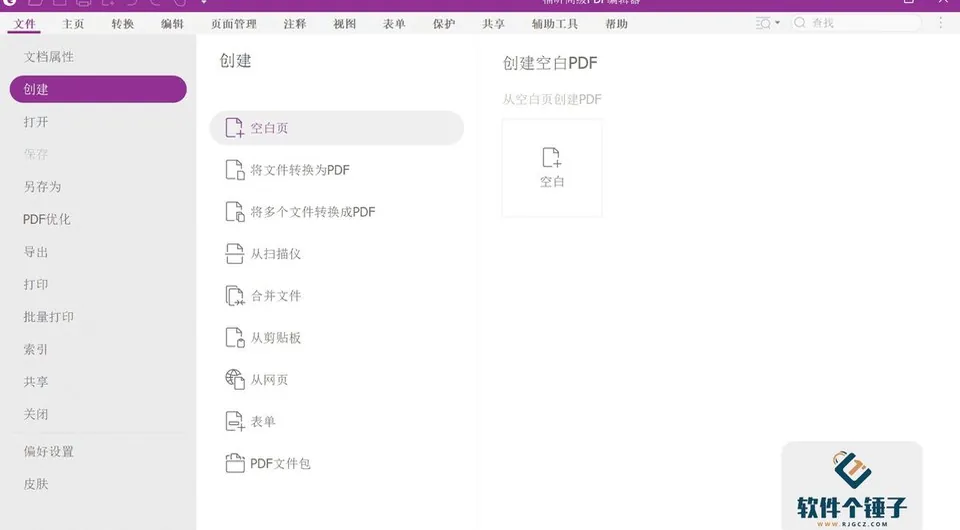Choose 关闭 in the sidebar
This screenshot has width=960, height=530.
[98, 414]
